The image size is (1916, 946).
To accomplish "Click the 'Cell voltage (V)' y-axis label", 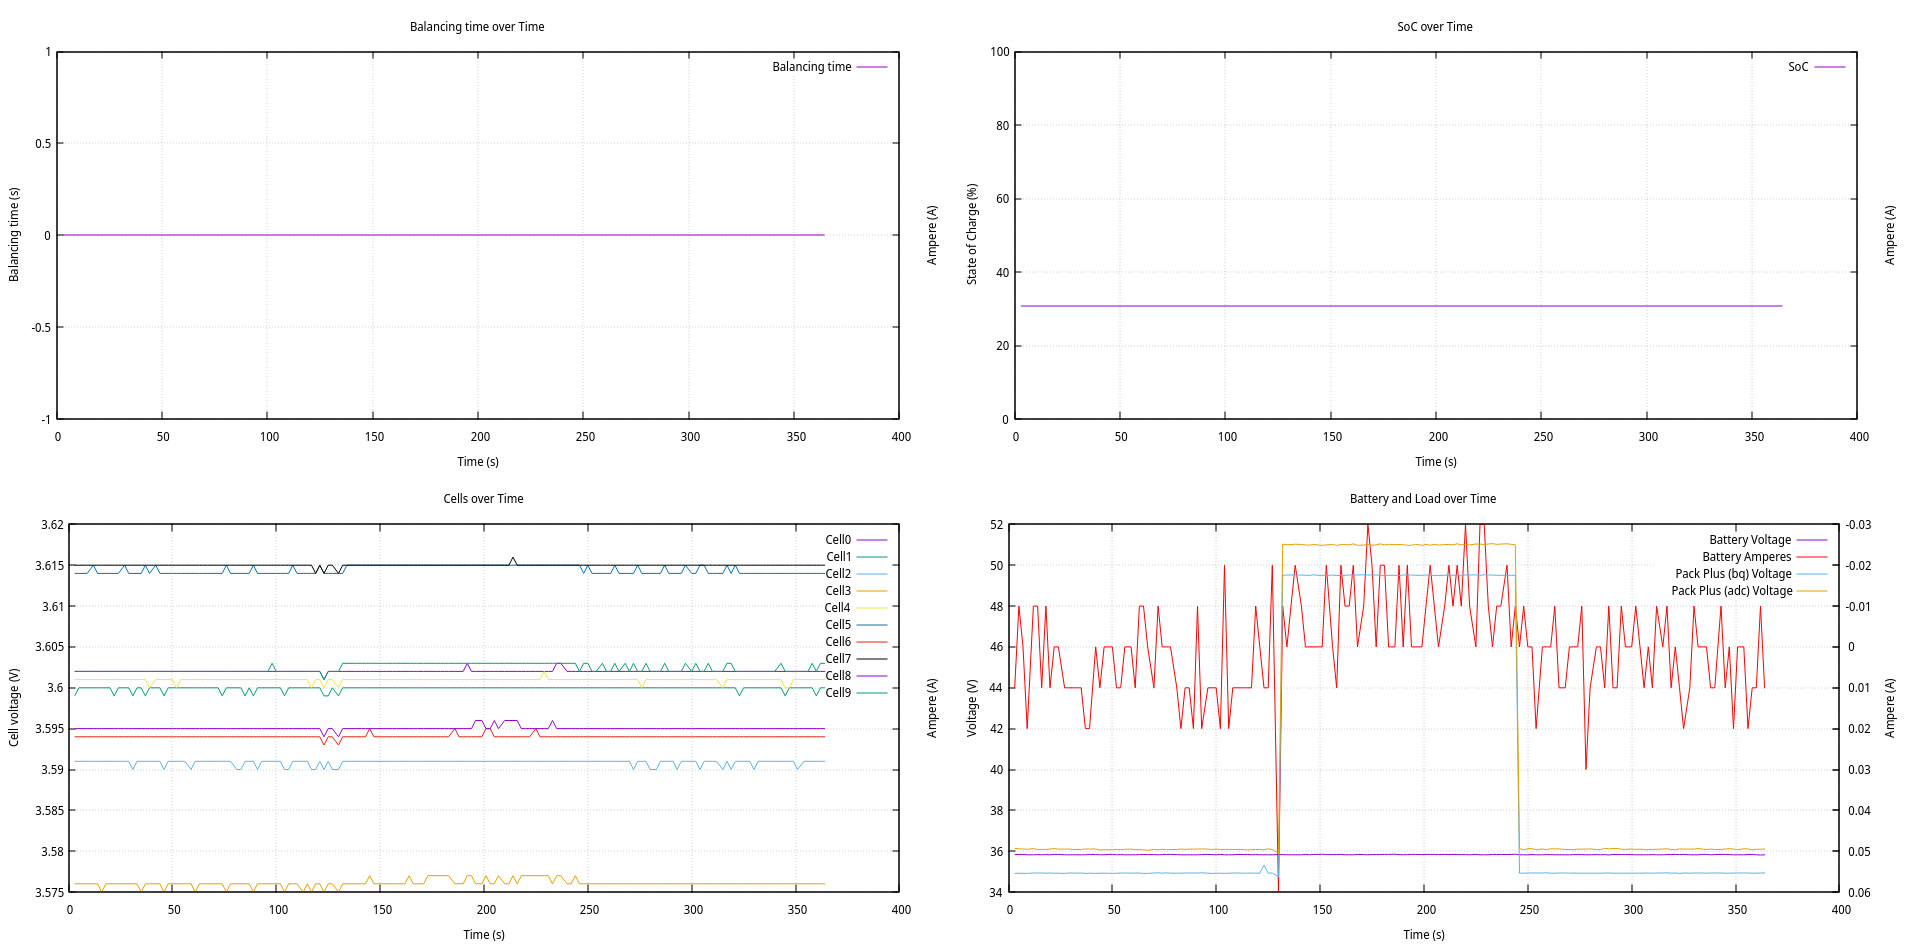I will click(14, 707).
